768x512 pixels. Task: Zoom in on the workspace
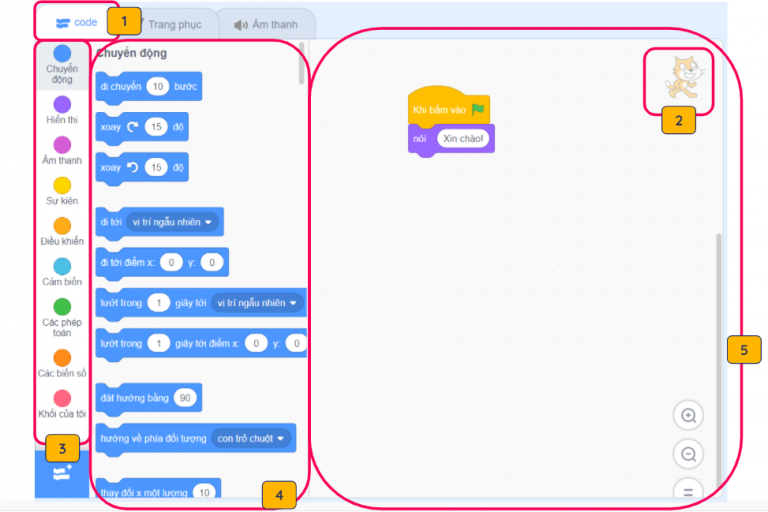(x=688, y=415)
